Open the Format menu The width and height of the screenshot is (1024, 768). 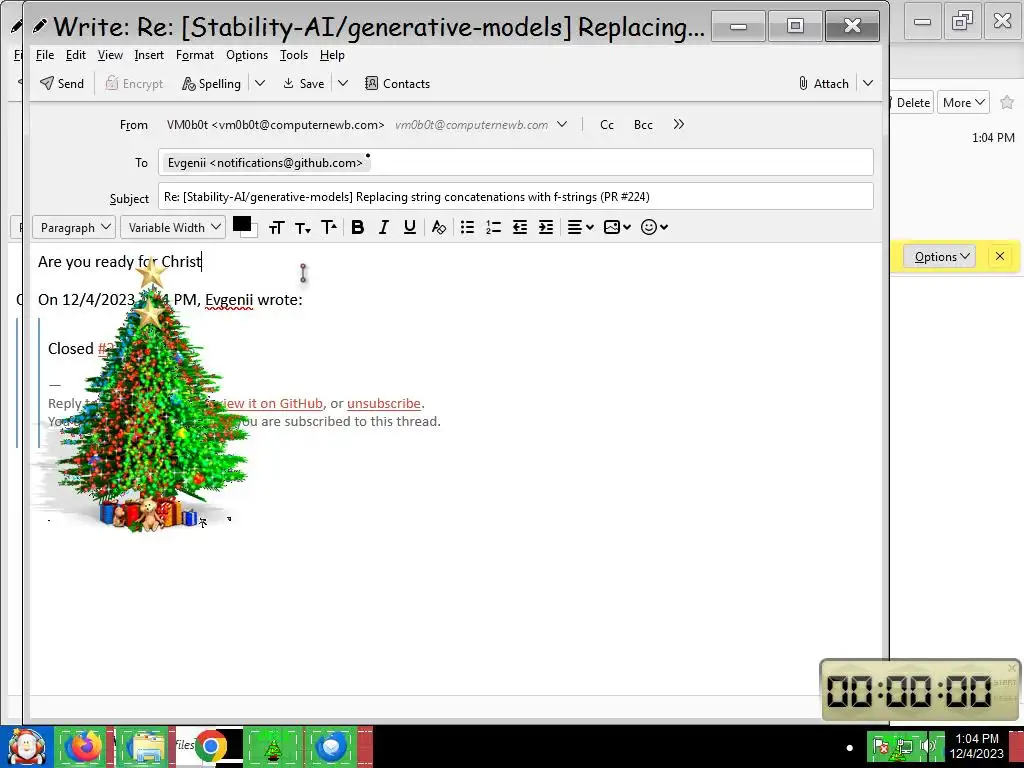pos(195,55)
